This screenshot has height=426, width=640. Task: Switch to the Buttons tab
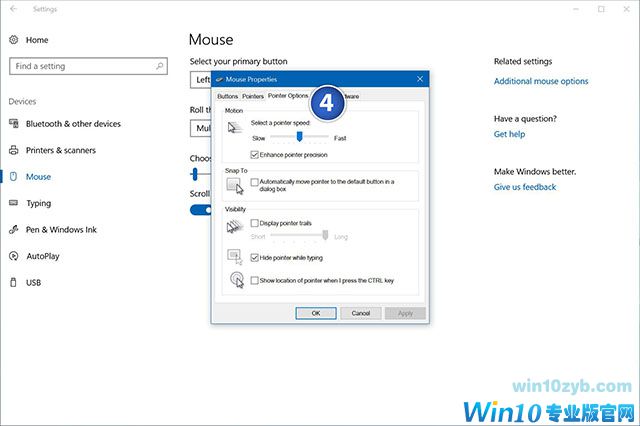[x=227, y=96]
